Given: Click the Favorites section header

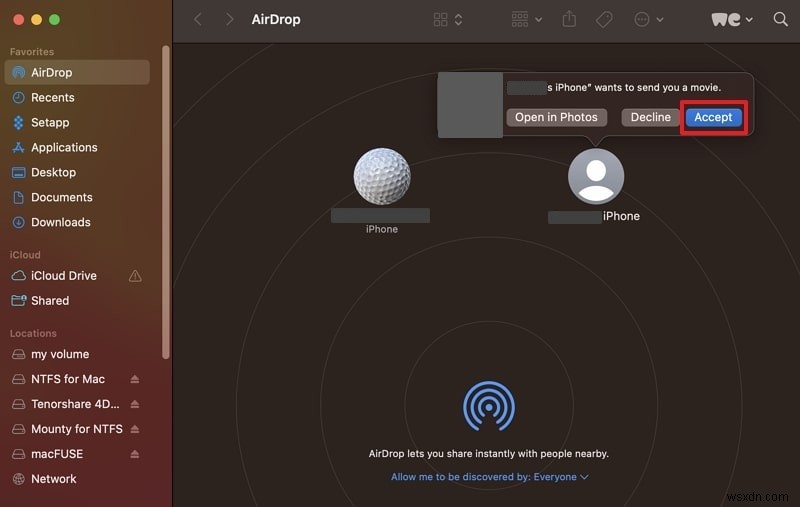Looking at the screenshot, I should (32, 52).
